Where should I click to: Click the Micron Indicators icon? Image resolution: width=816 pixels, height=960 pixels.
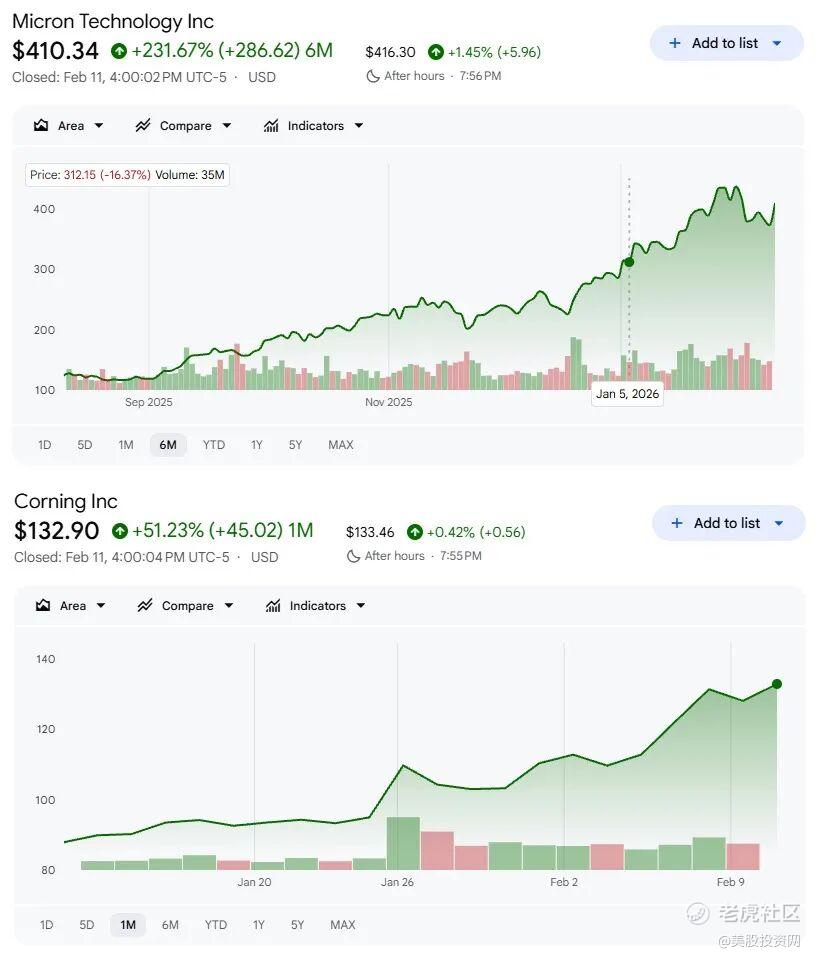271,126
